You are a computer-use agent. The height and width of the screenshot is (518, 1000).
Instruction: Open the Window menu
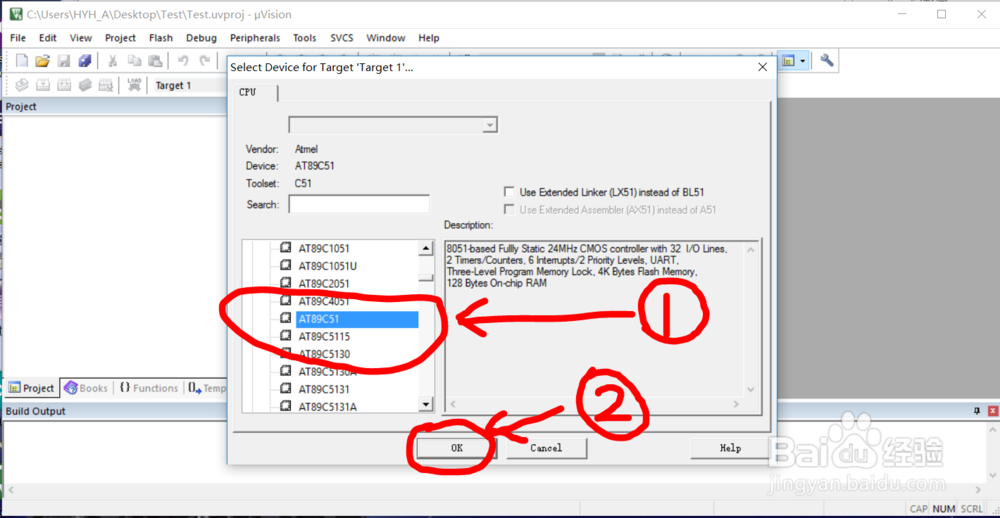[x=386, y=38]
